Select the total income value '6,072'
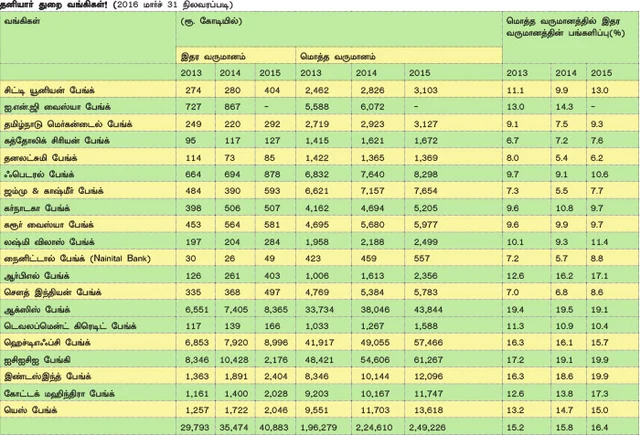This screenshot has width=640, height=435. coord(372,107)
